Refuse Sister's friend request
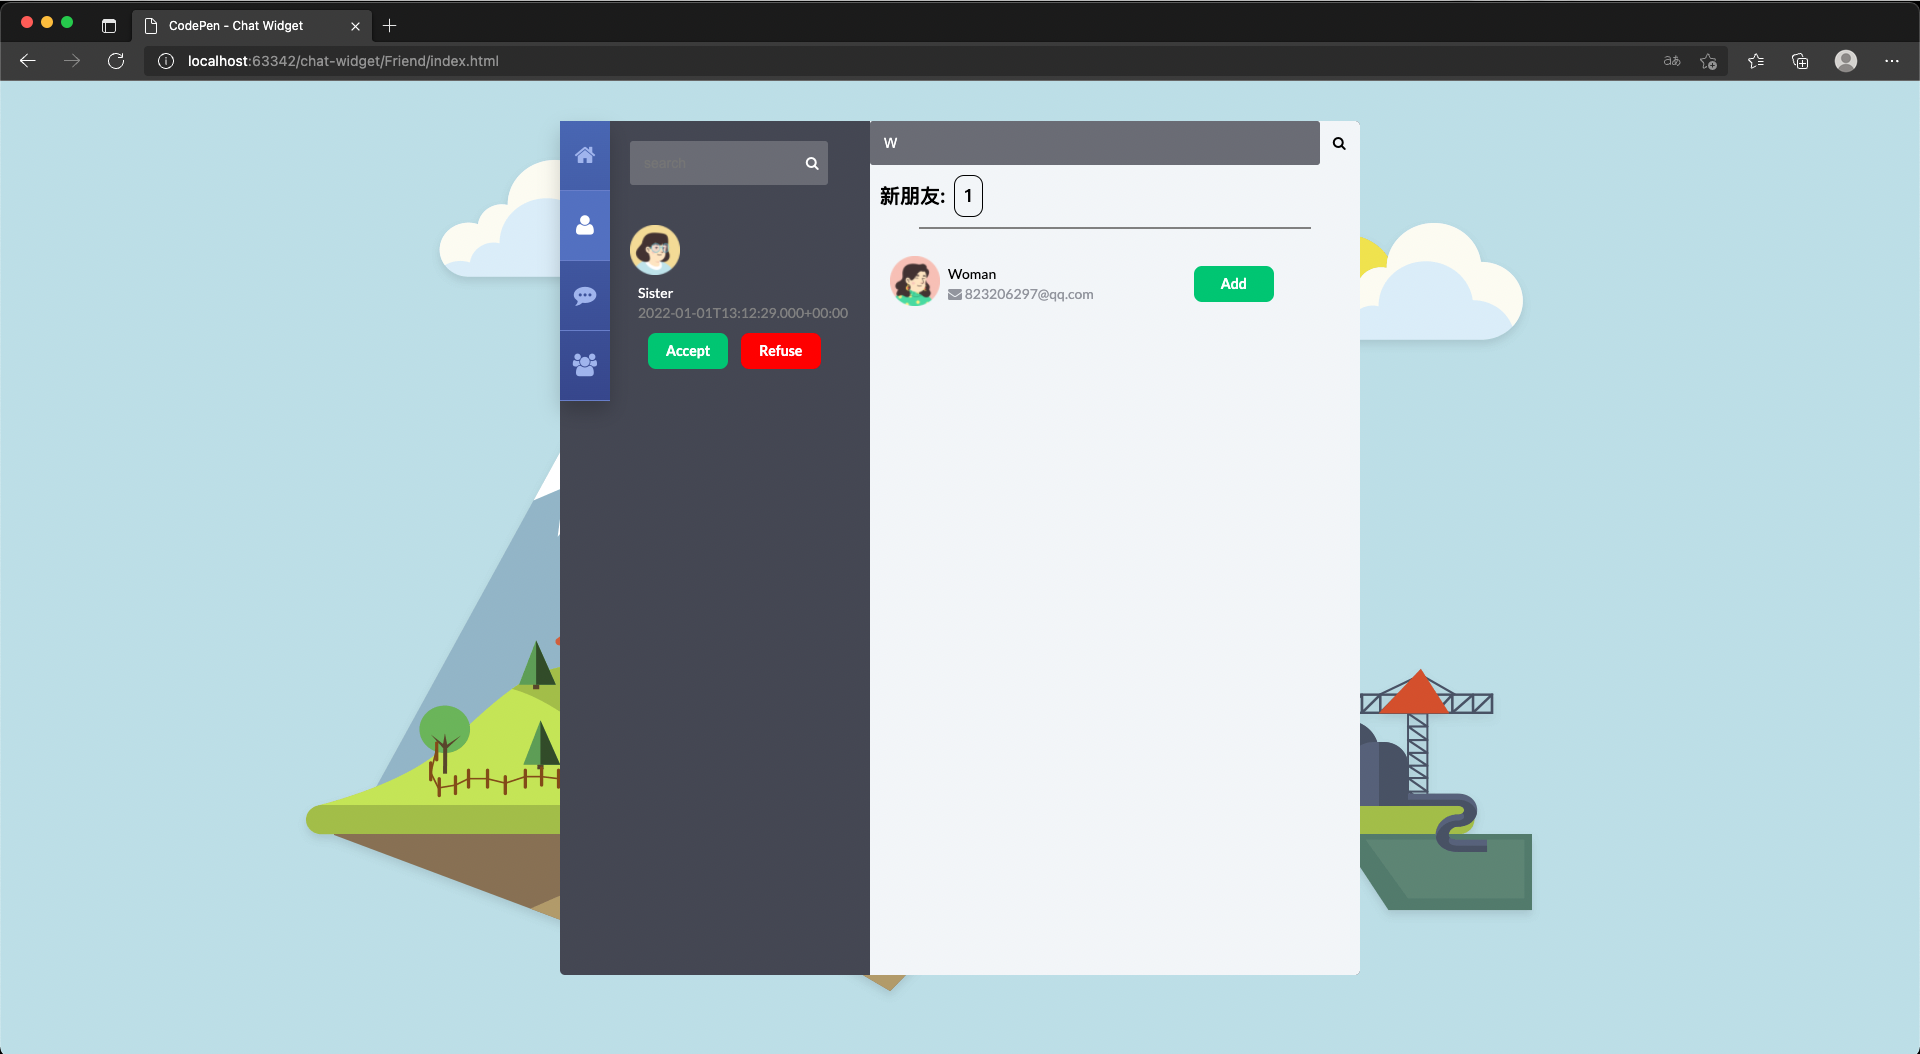Image resolution: width=1920 pixels, height=1054 pixels. 780,351
